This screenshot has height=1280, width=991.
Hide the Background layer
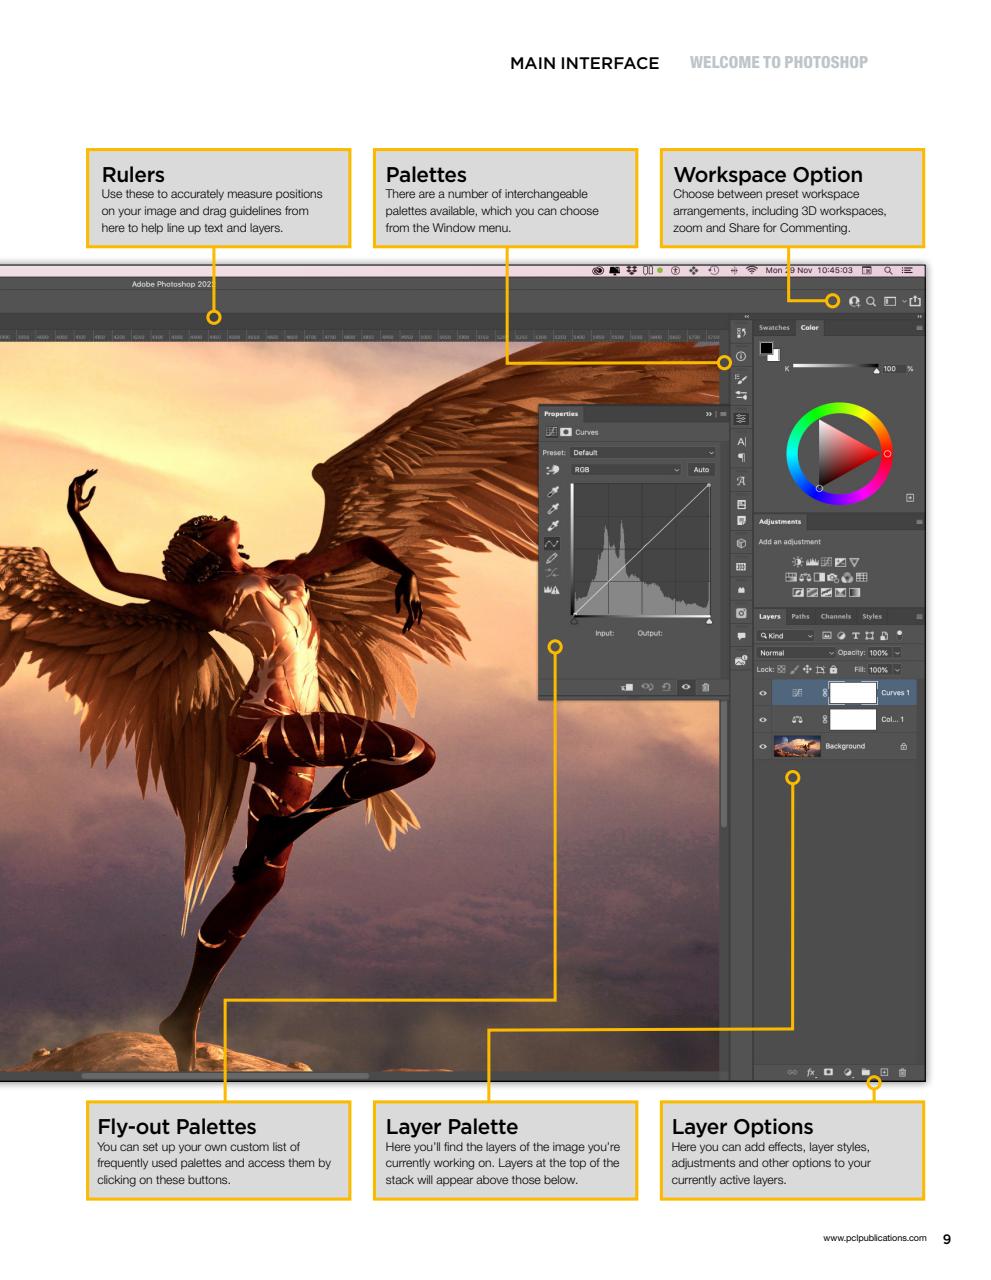(762, 746)
